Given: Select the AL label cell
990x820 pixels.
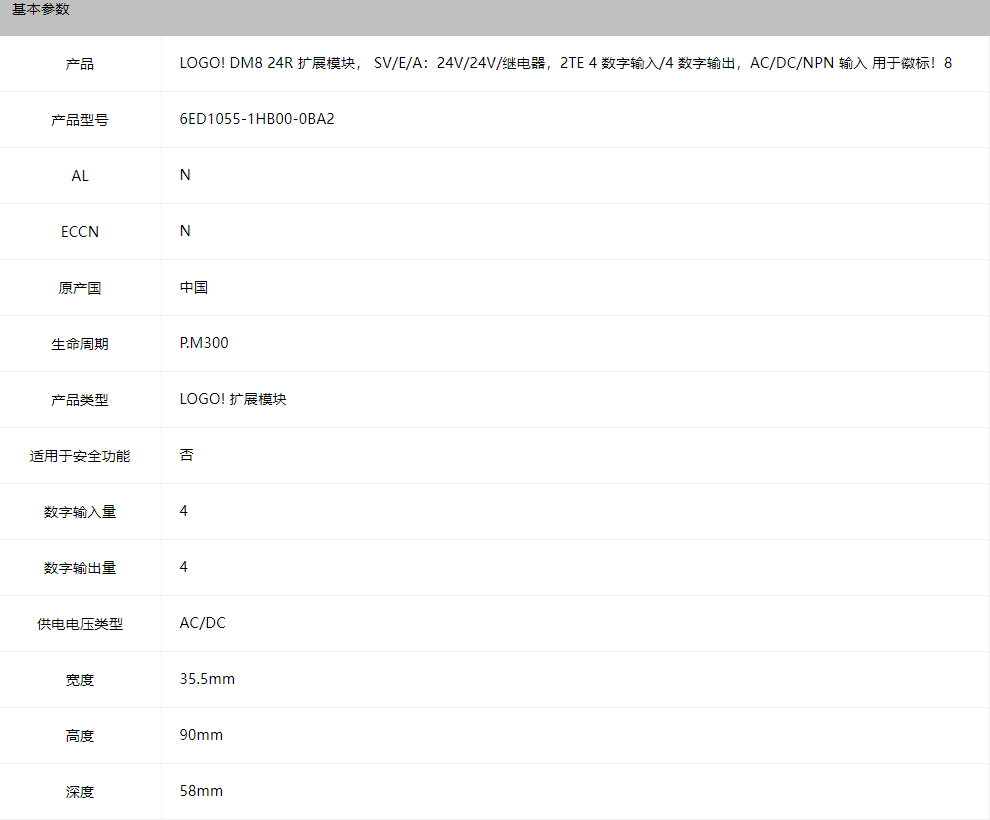Looking at the screenshot, I should coord(80,176).
